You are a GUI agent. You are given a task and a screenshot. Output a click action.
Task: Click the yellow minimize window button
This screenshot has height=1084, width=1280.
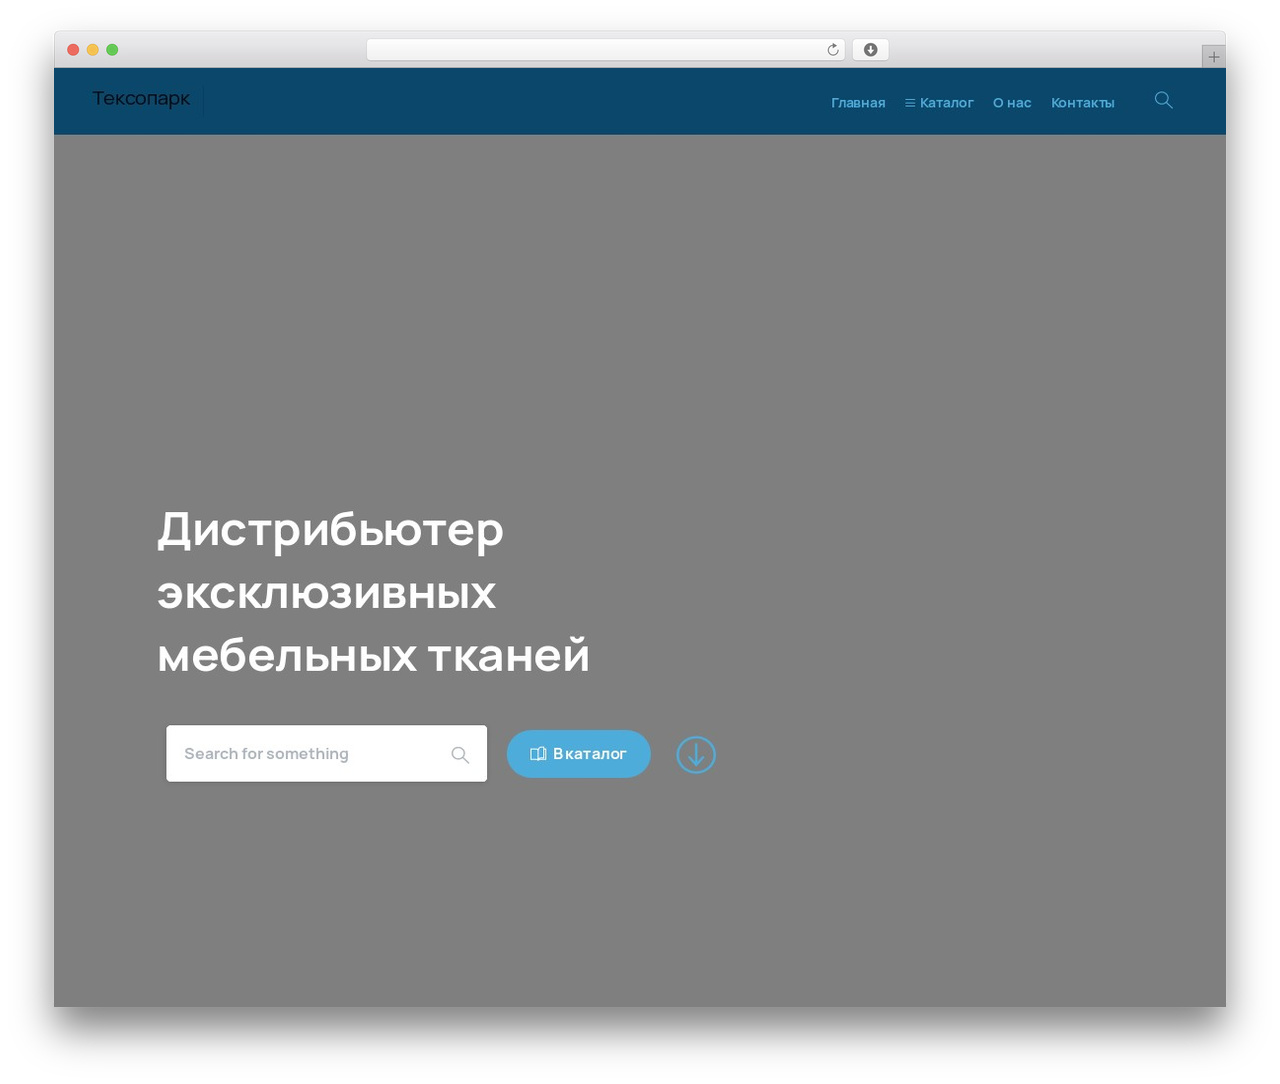click(93, 50)
